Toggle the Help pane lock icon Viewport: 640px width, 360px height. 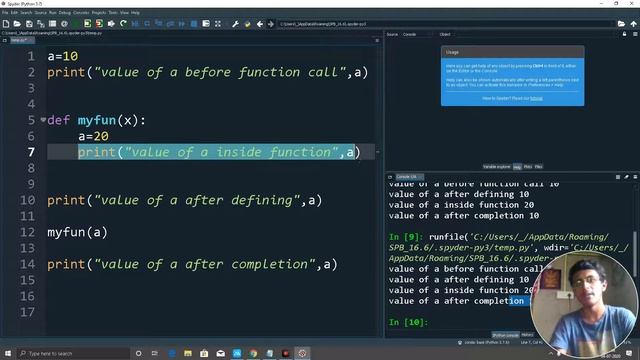point(624,34)
